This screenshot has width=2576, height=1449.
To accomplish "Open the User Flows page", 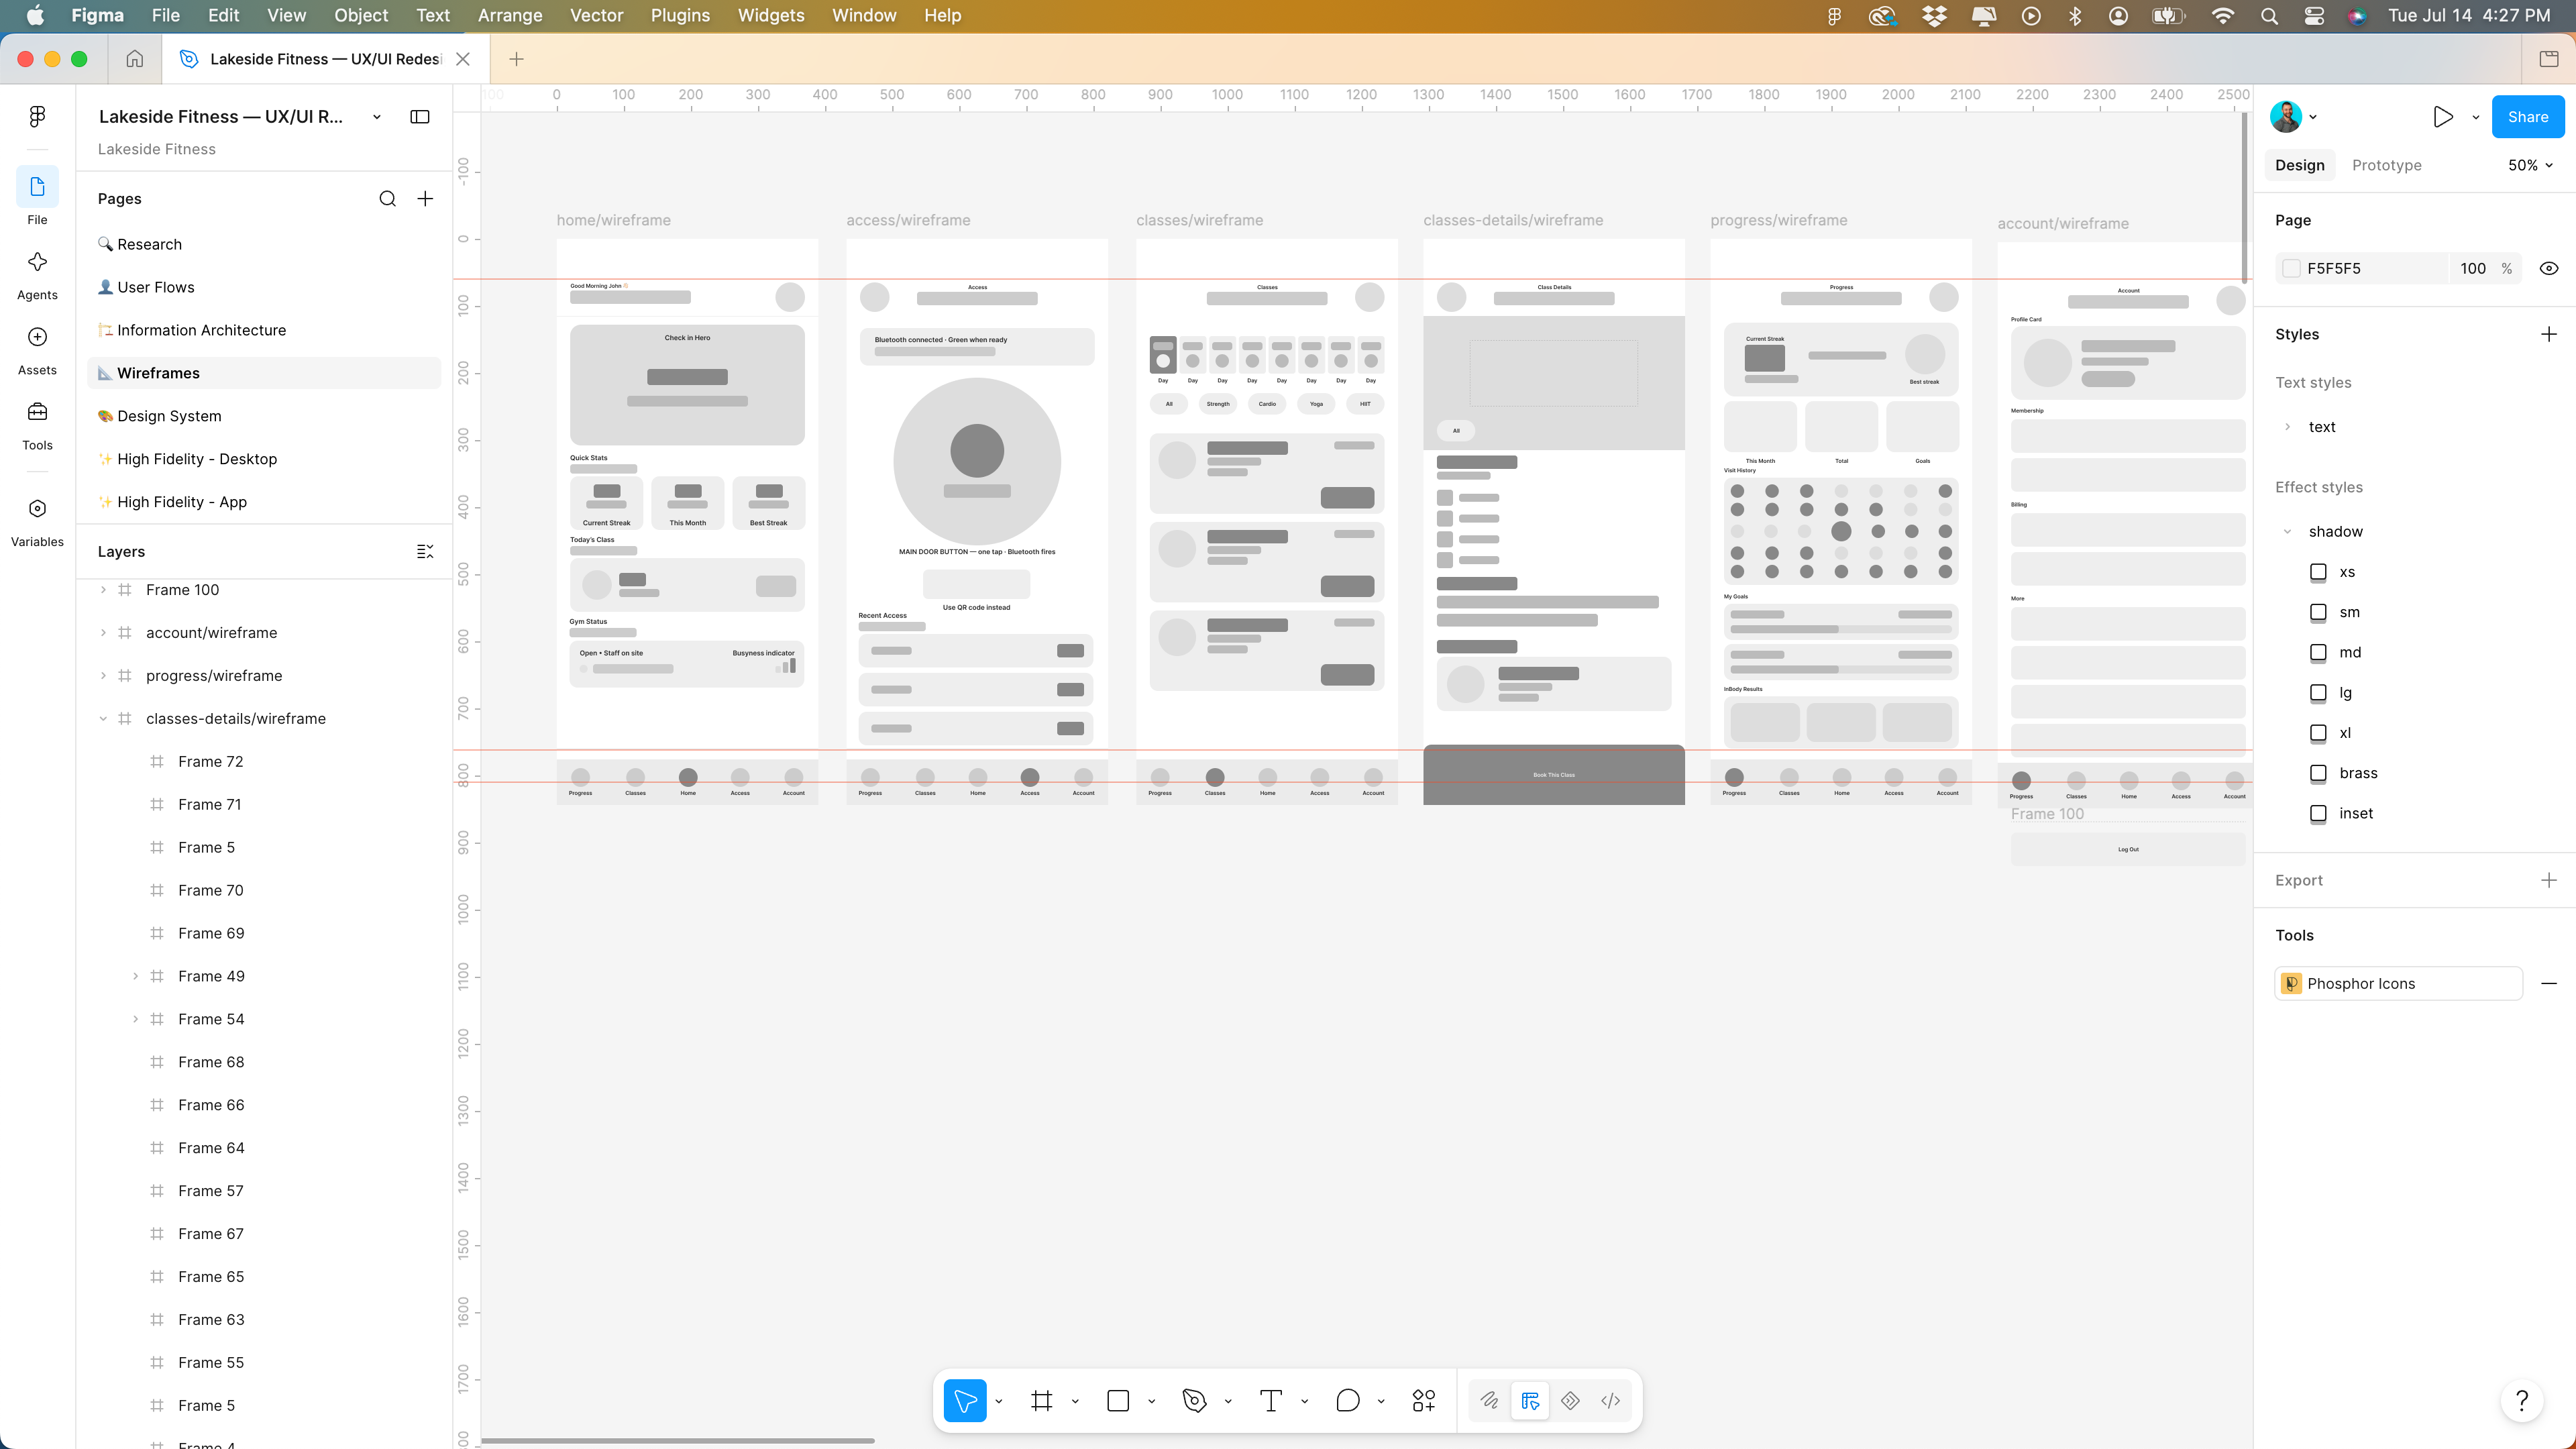I will click(x=265, y=287).
